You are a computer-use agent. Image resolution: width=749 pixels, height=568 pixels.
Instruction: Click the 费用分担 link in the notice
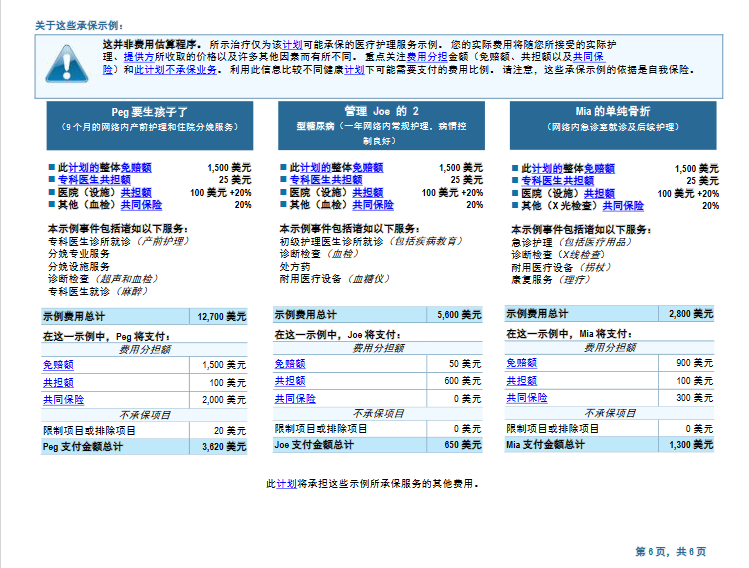click(x=425, y=58)
